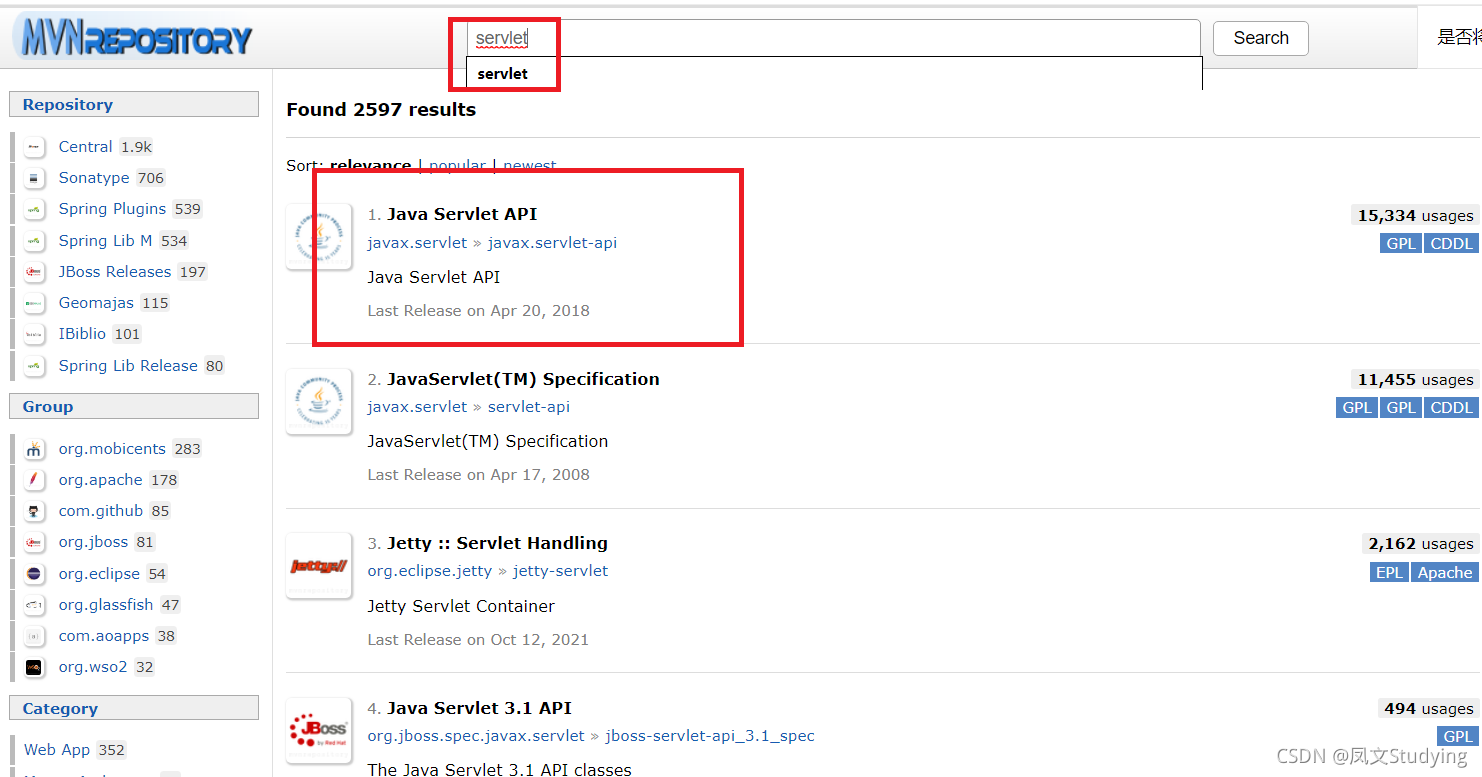The image size is (1482, 777).
Task: Click the org.glassfish group icon
Action: [x=34, y=605]
